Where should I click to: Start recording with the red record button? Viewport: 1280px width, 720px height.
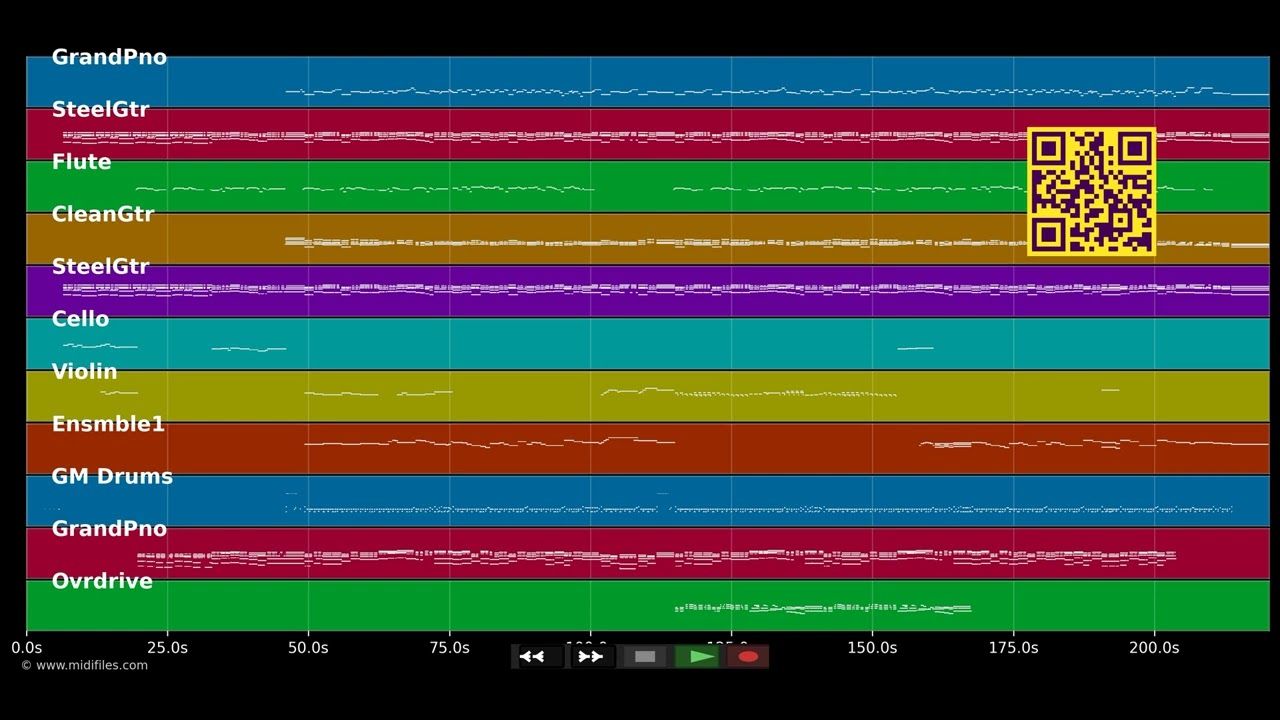tap(748, 657)
